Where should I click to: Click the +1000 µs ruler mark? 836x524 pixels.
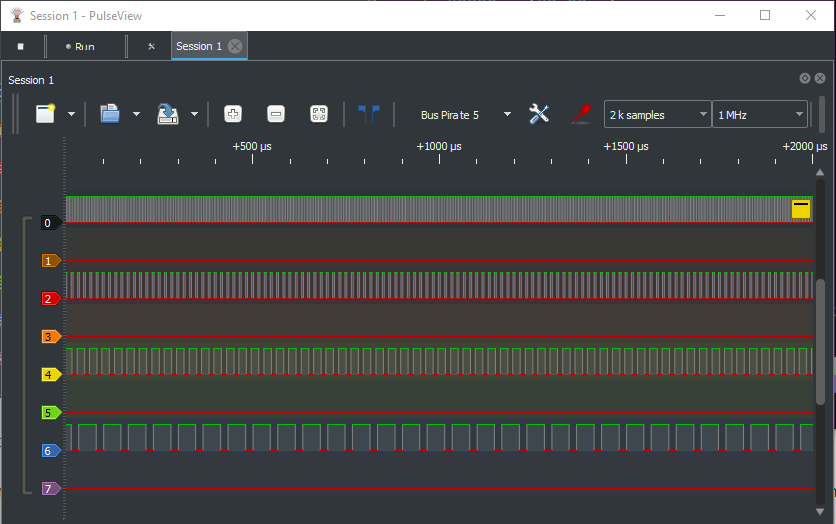point(439,146)
